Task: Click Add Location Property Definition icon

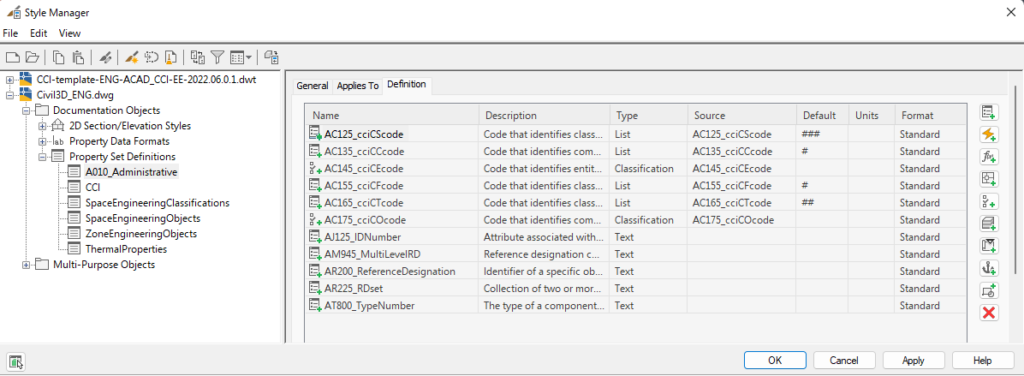Action: pos(989,179)
